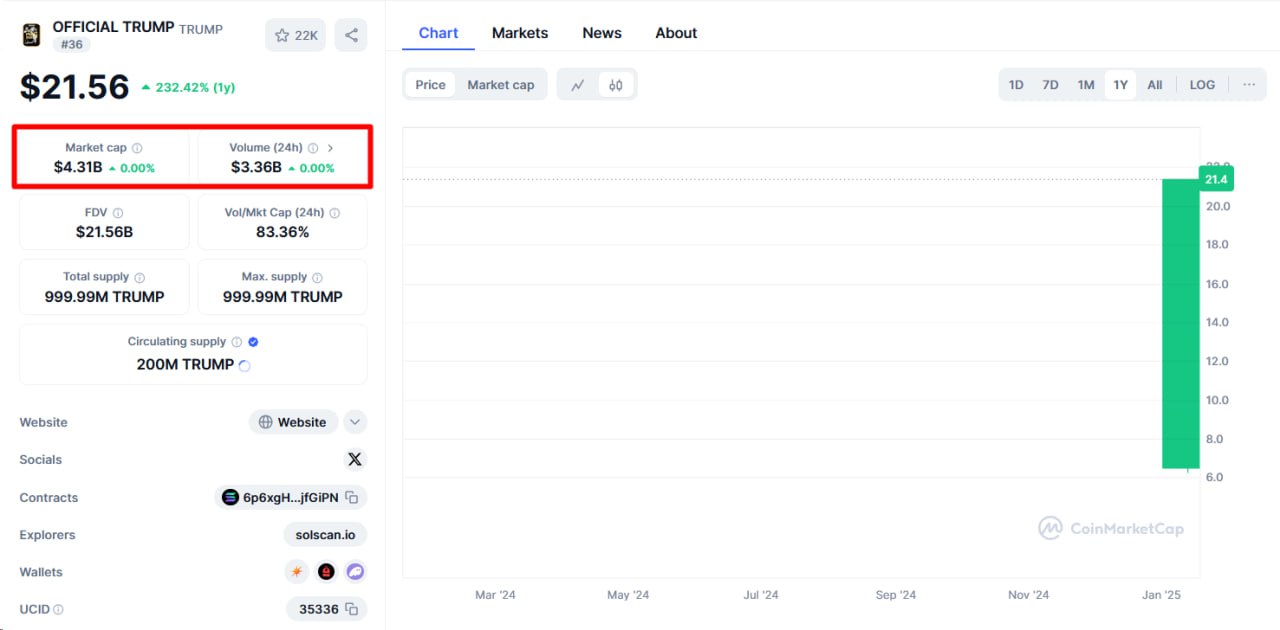Click the UCID info icon
The image size is (1280, 630).
pos(58,609)
